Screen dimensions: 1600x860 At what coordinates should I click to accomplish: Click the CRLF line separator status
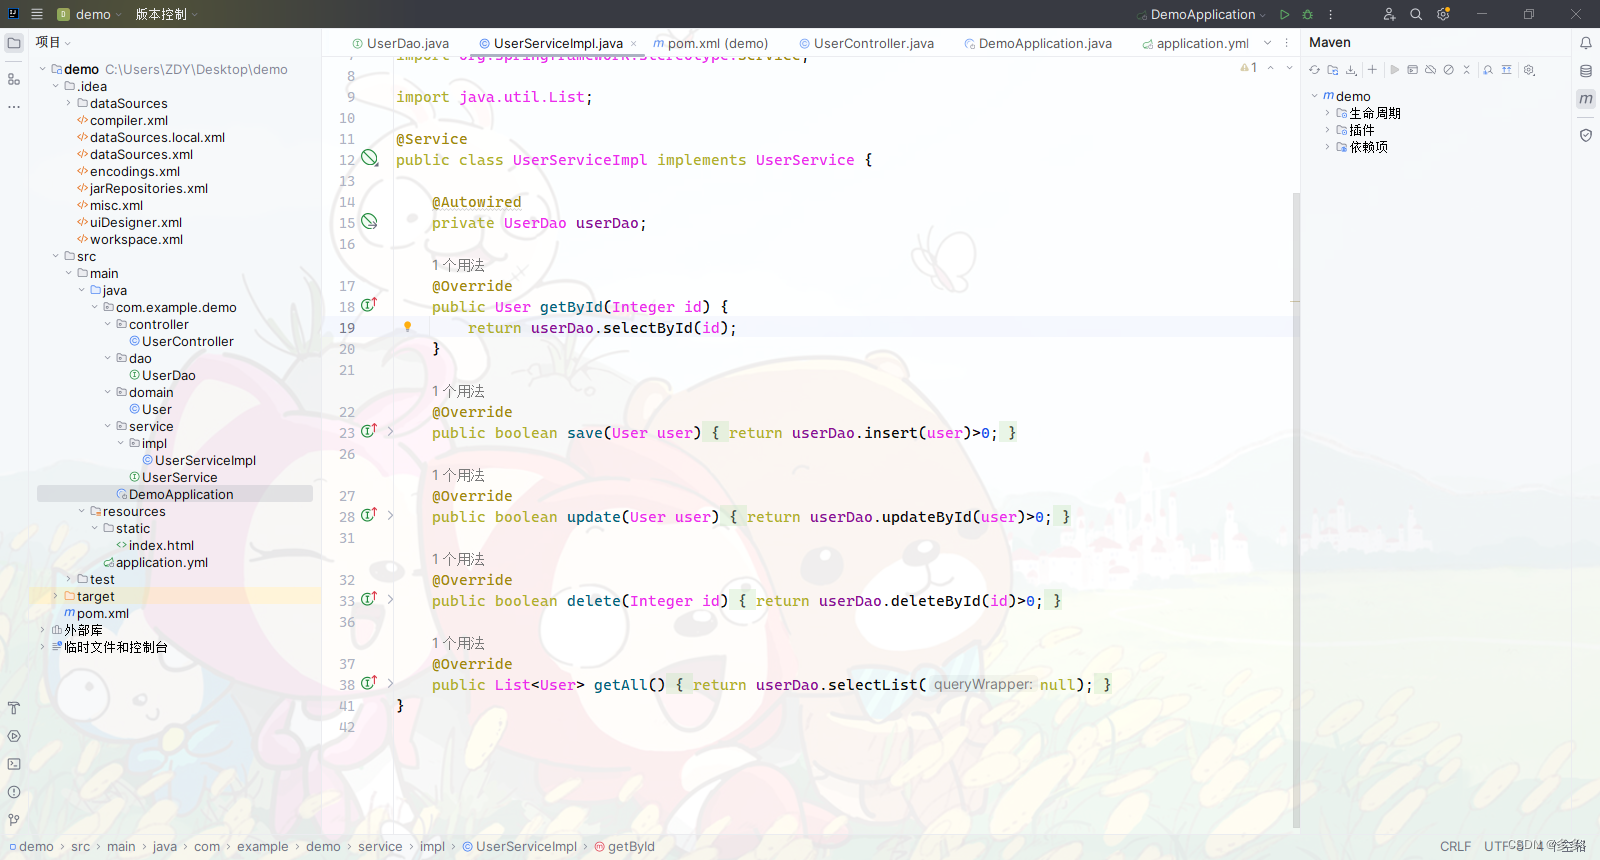[x=1455, y=847]
